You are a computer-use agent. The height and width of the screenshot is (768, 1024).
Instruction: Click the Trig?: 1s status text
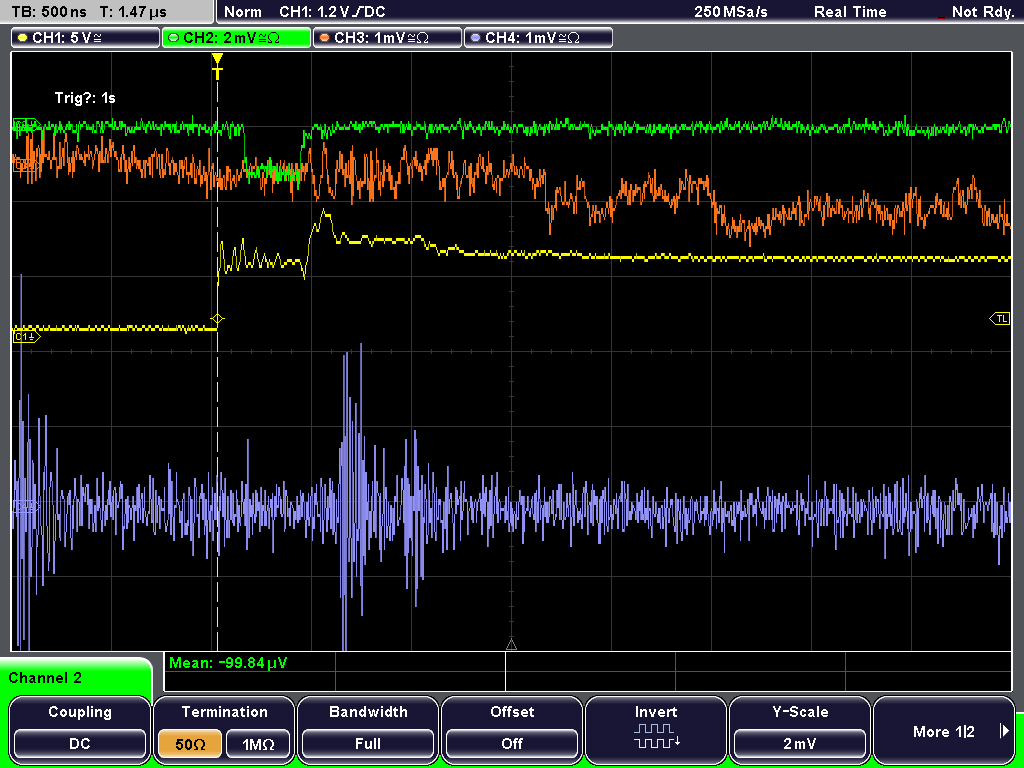click(85, 98)
